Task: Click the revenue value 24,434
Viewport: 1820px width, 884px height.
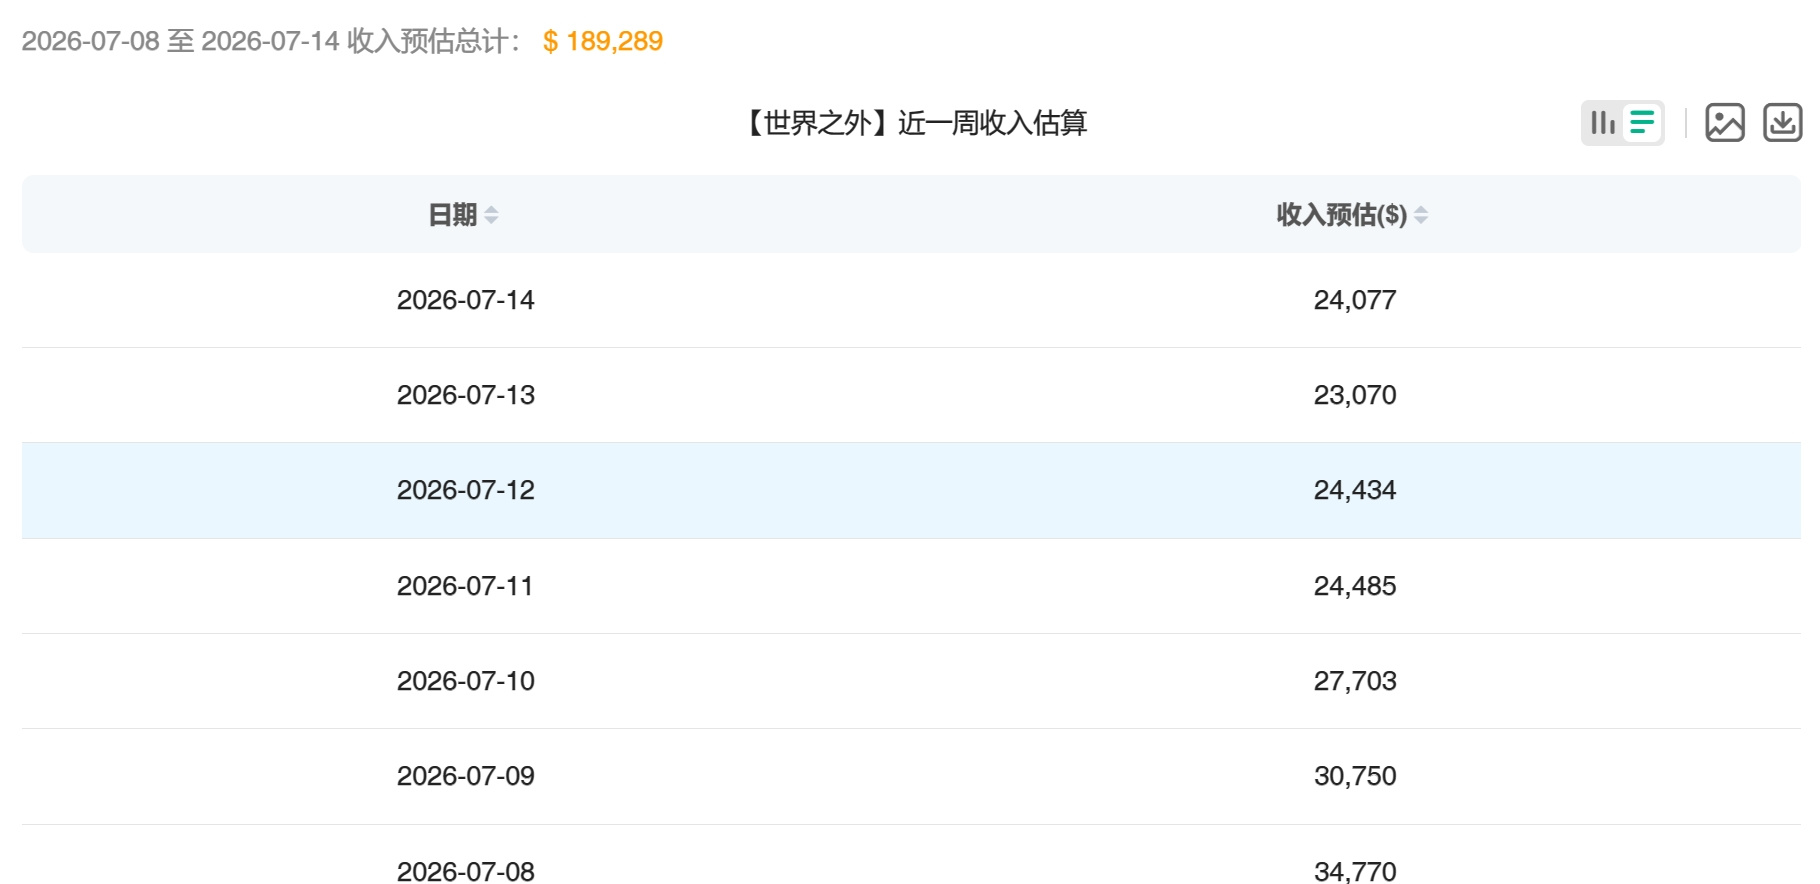Action: coord(1355,490)
